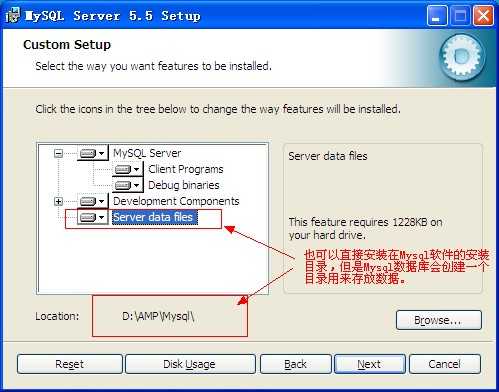The width and height of the screenshot is (499, 392).
Task: Proceed with the Next button
Action: tap(370, 364)
